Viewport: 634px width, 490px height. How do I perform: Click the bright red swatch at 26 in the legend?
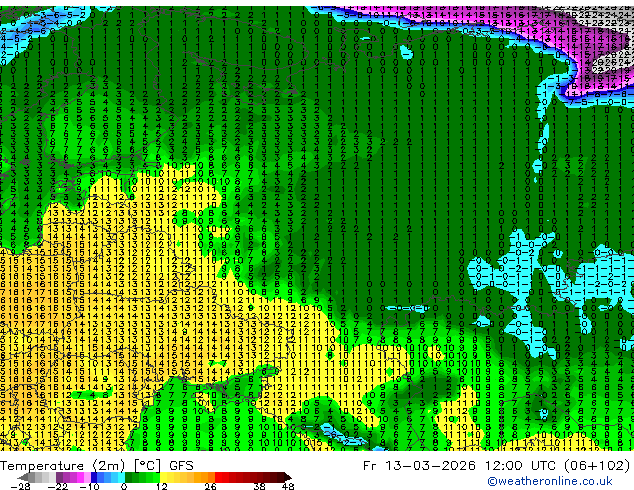pyautogui.click(x=218, y=477)
